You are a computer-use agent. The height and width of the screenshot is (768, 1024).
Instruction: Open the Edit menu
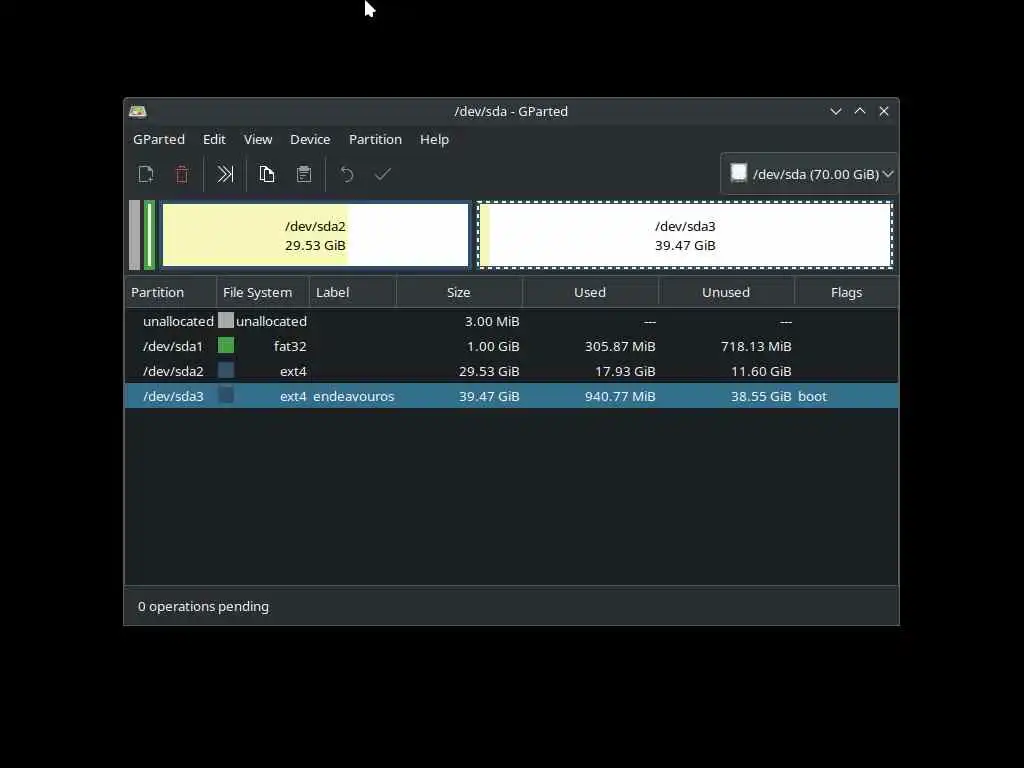214,139
